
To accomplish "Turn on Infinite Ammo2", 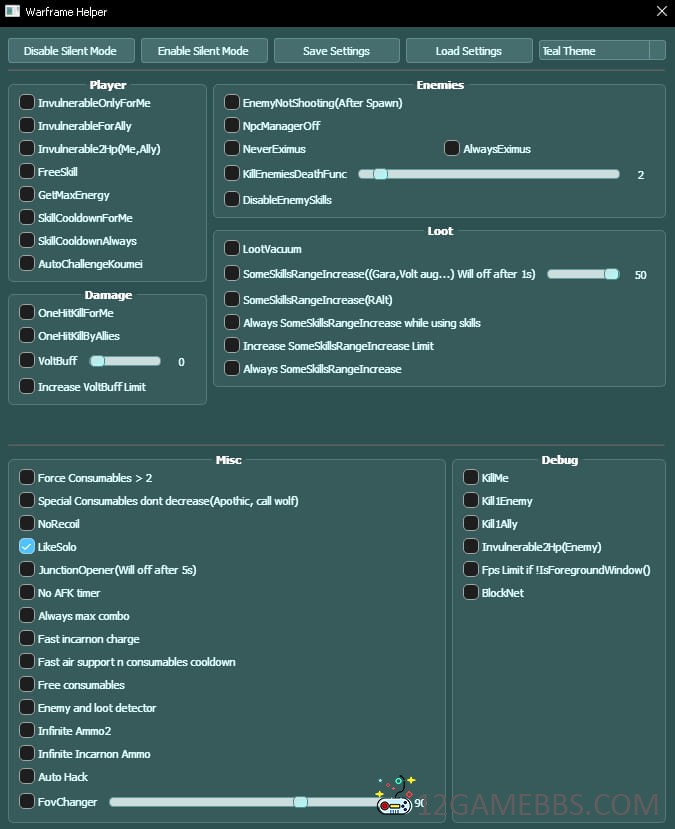I will [x=27, y=731].
